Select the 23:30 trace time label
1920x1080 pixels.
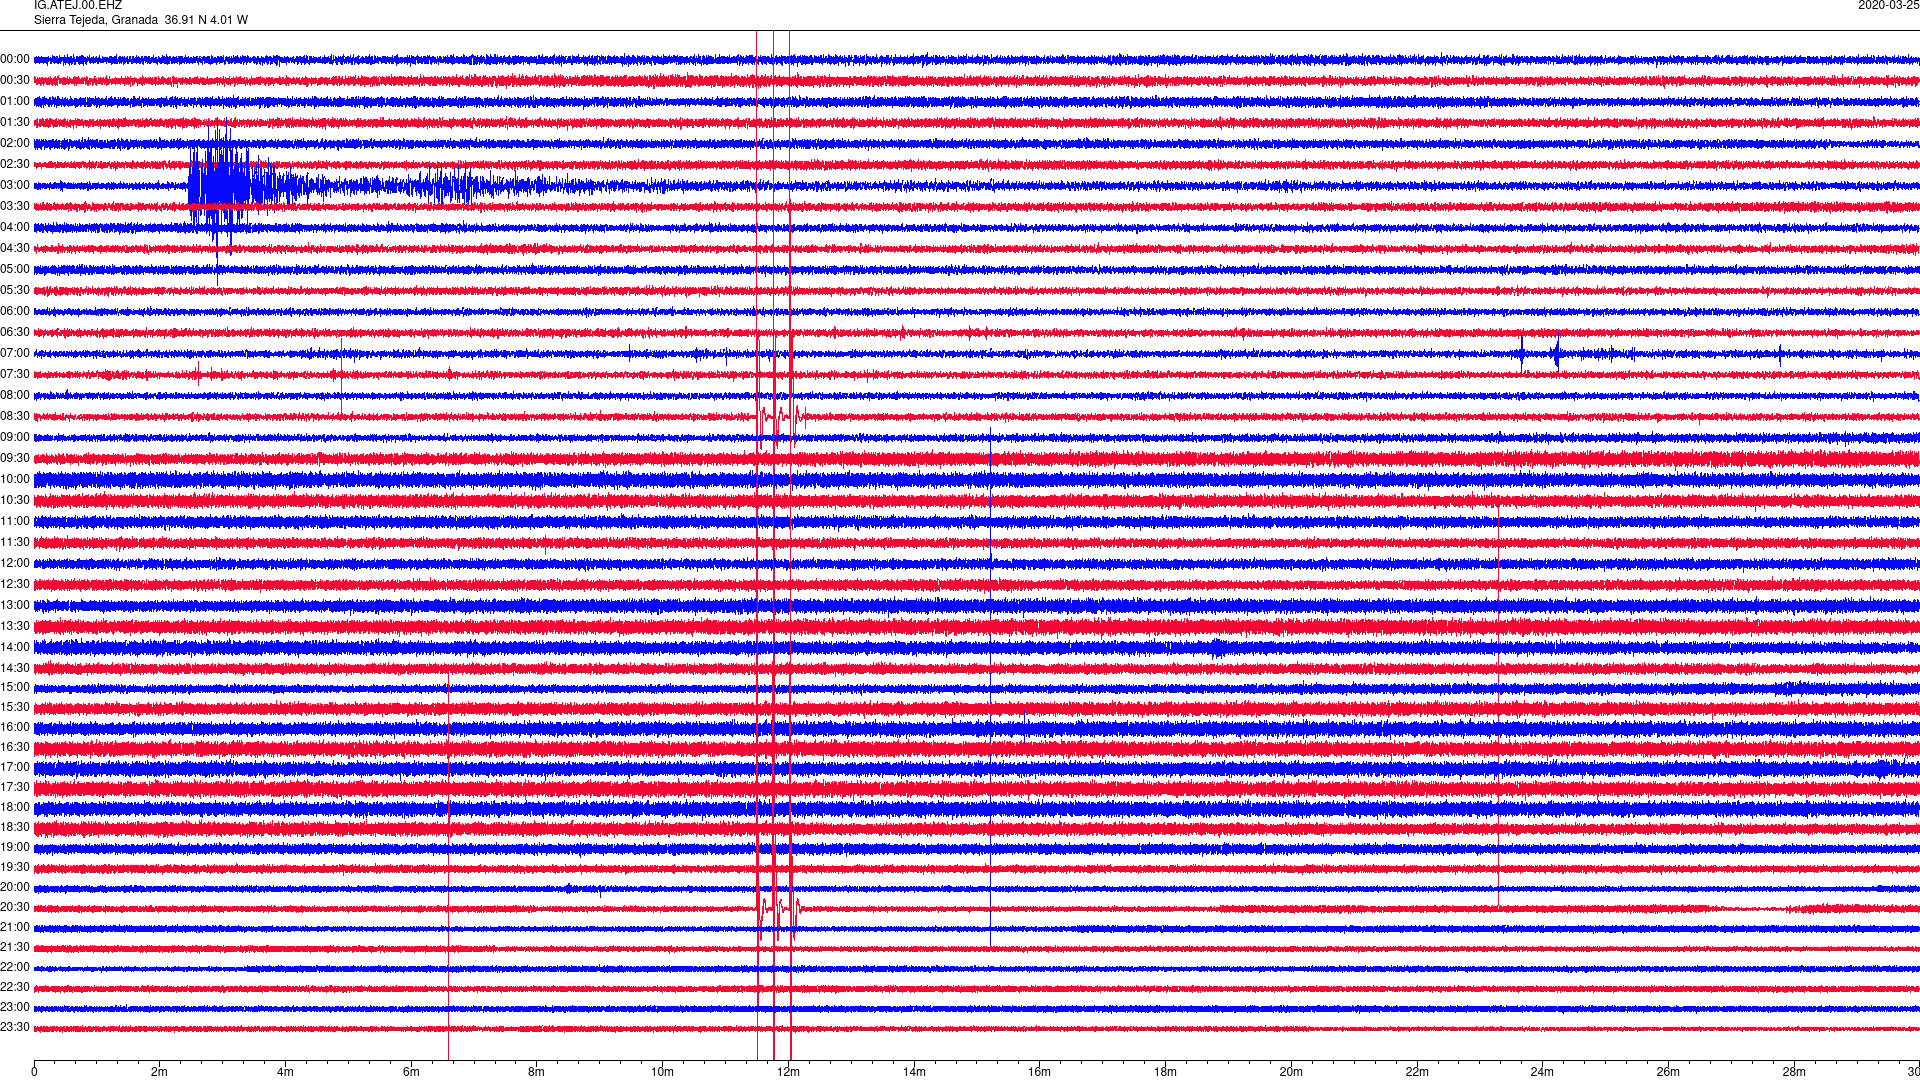pos(15,1028)
